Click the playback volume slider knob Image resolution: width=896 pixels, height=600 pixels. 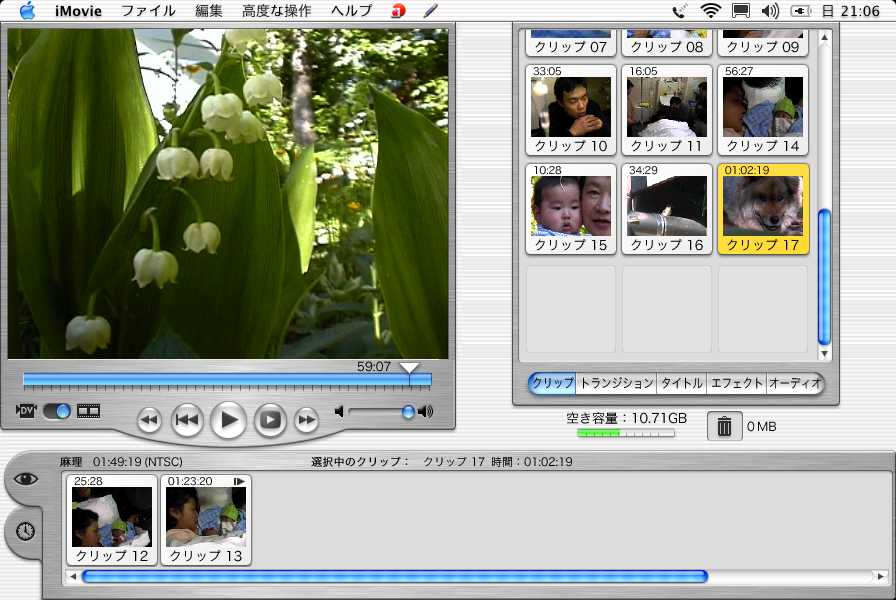408,411
